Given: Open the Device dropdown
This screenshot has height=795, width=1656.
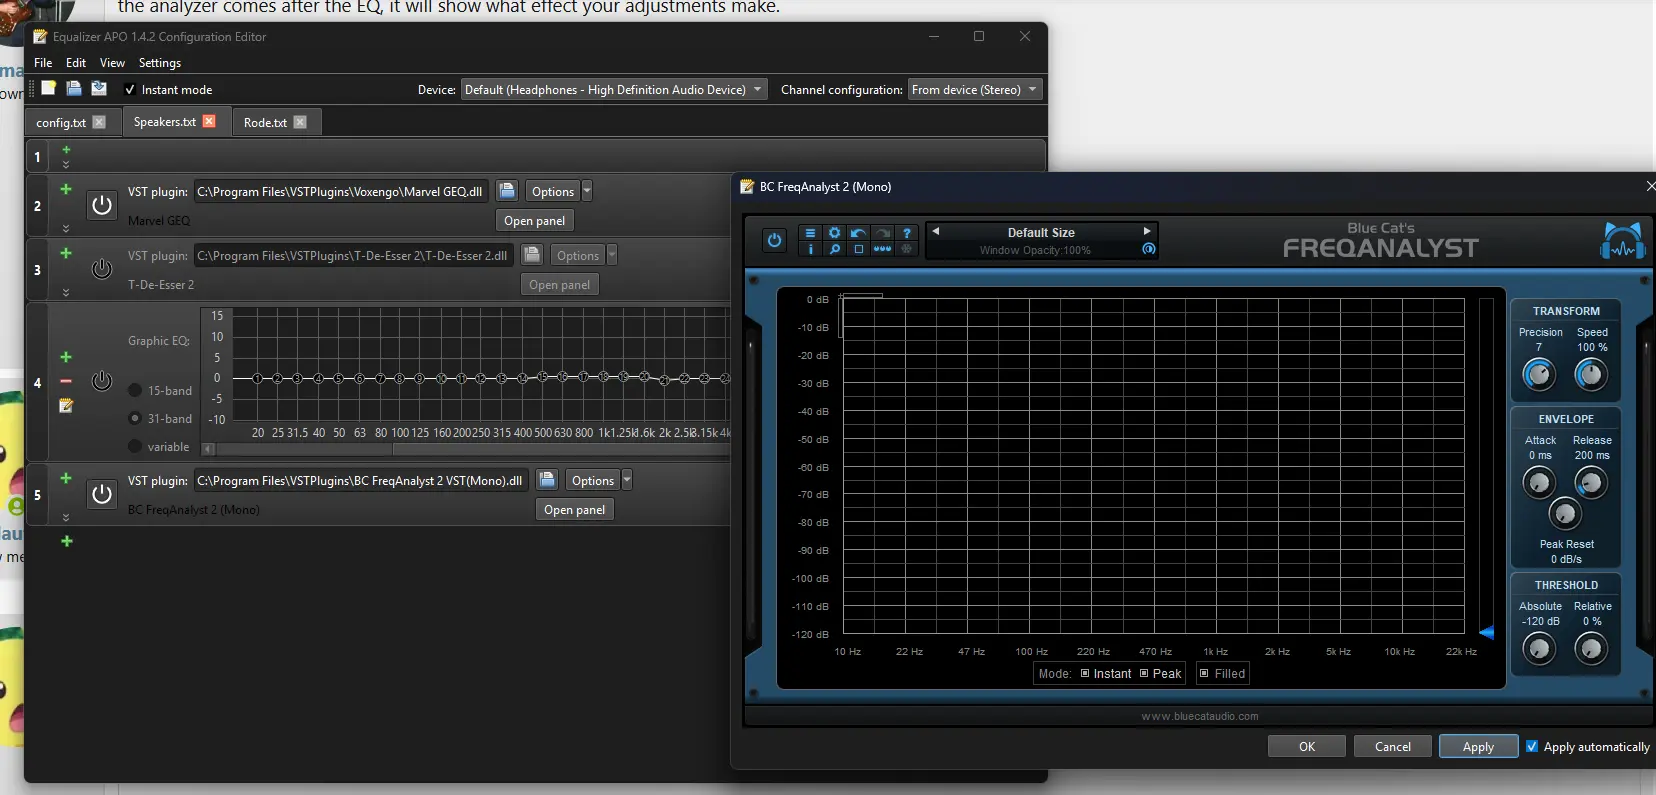Looking at the screenshot, I should point(614,89).
